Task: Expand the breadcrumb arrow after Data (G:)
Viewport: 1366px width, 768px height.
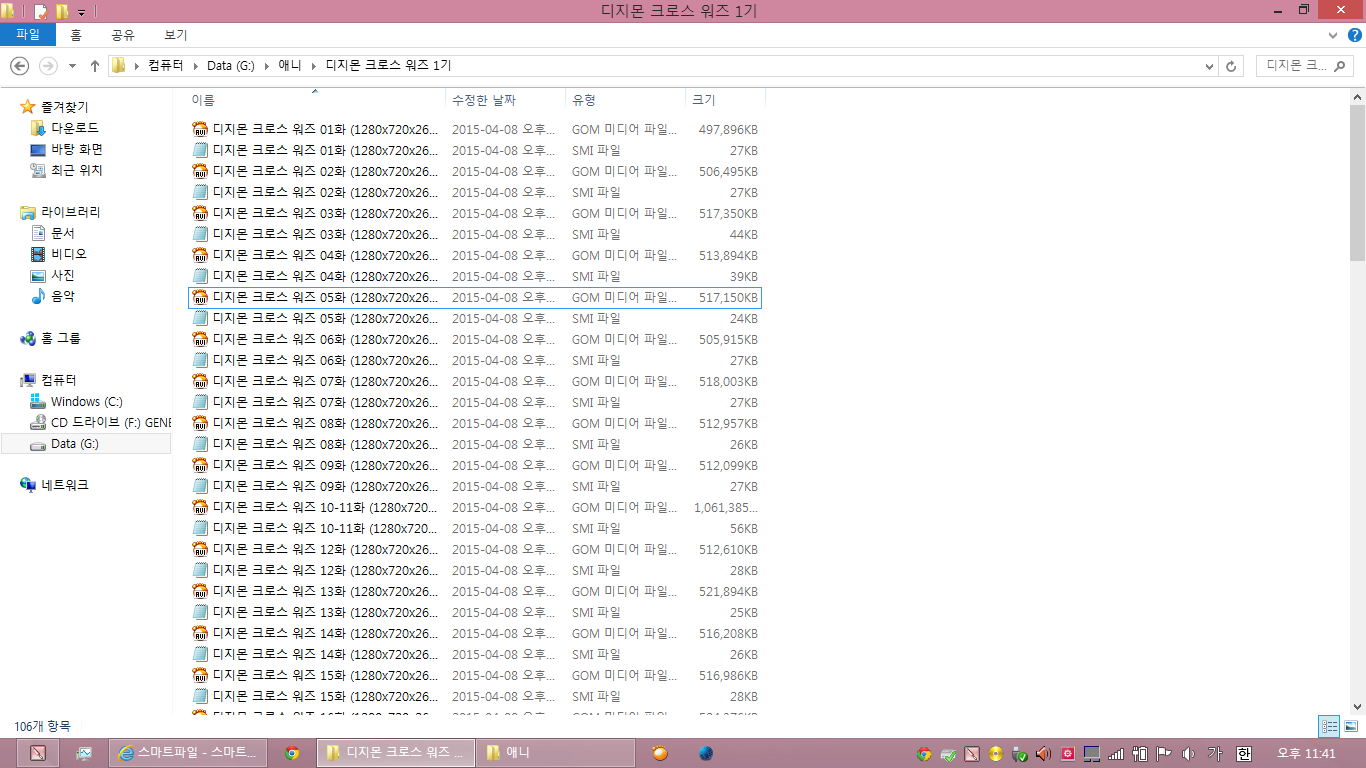Action: pyautogui.click(x=267, y=66)
